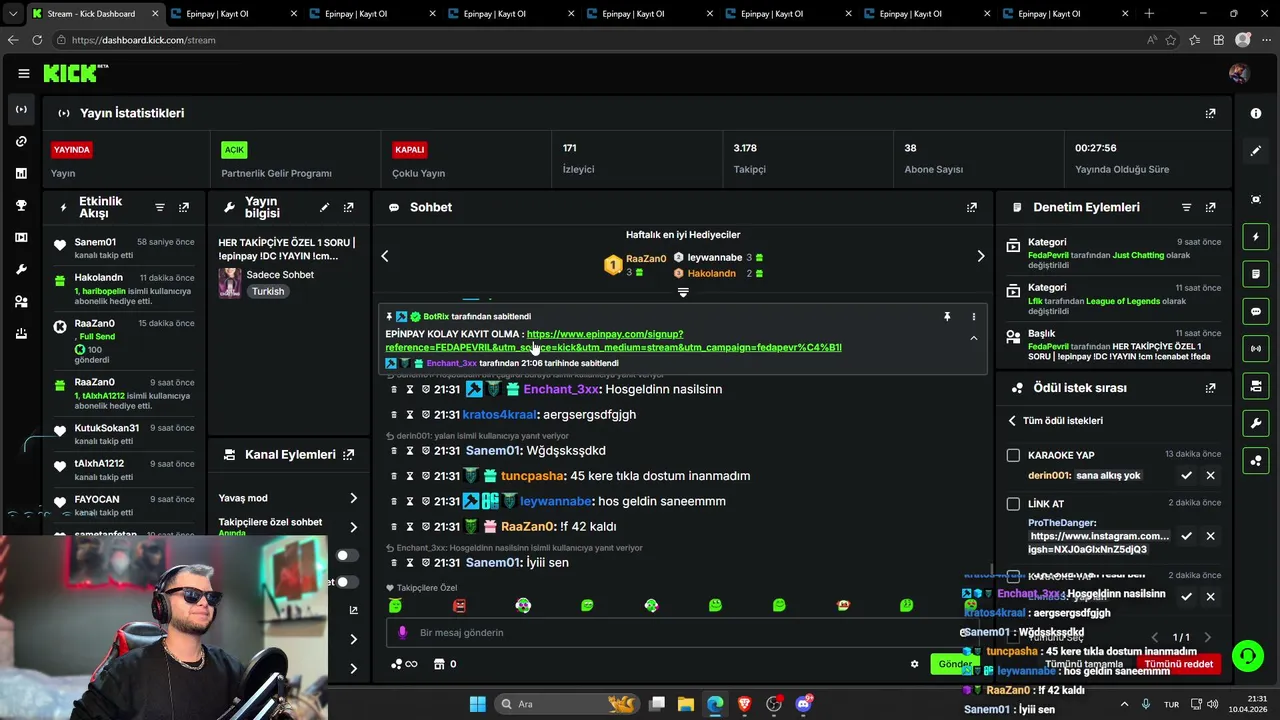
Task: Pop out the Denetim Eylemleri panel
Action: coord(1210,207)
